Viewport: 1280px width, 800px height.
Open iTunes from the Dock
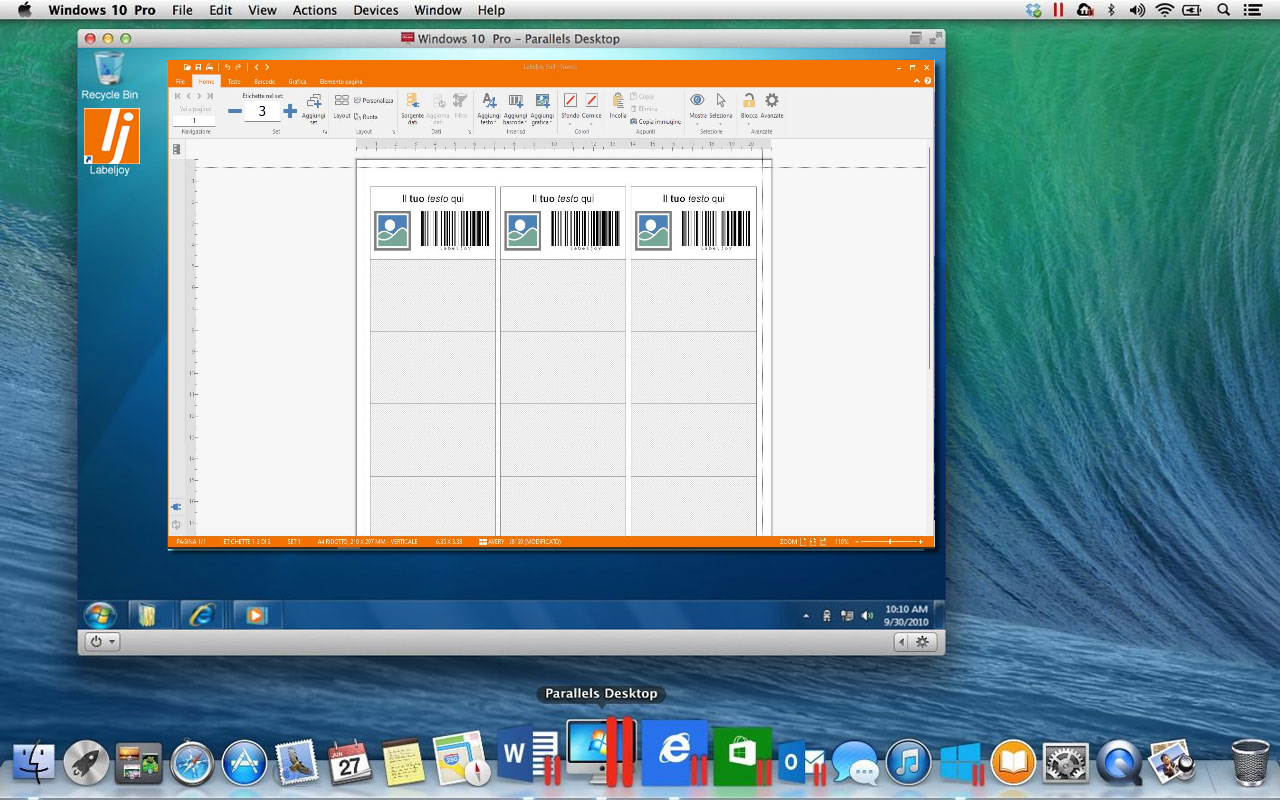coord(908,763)
